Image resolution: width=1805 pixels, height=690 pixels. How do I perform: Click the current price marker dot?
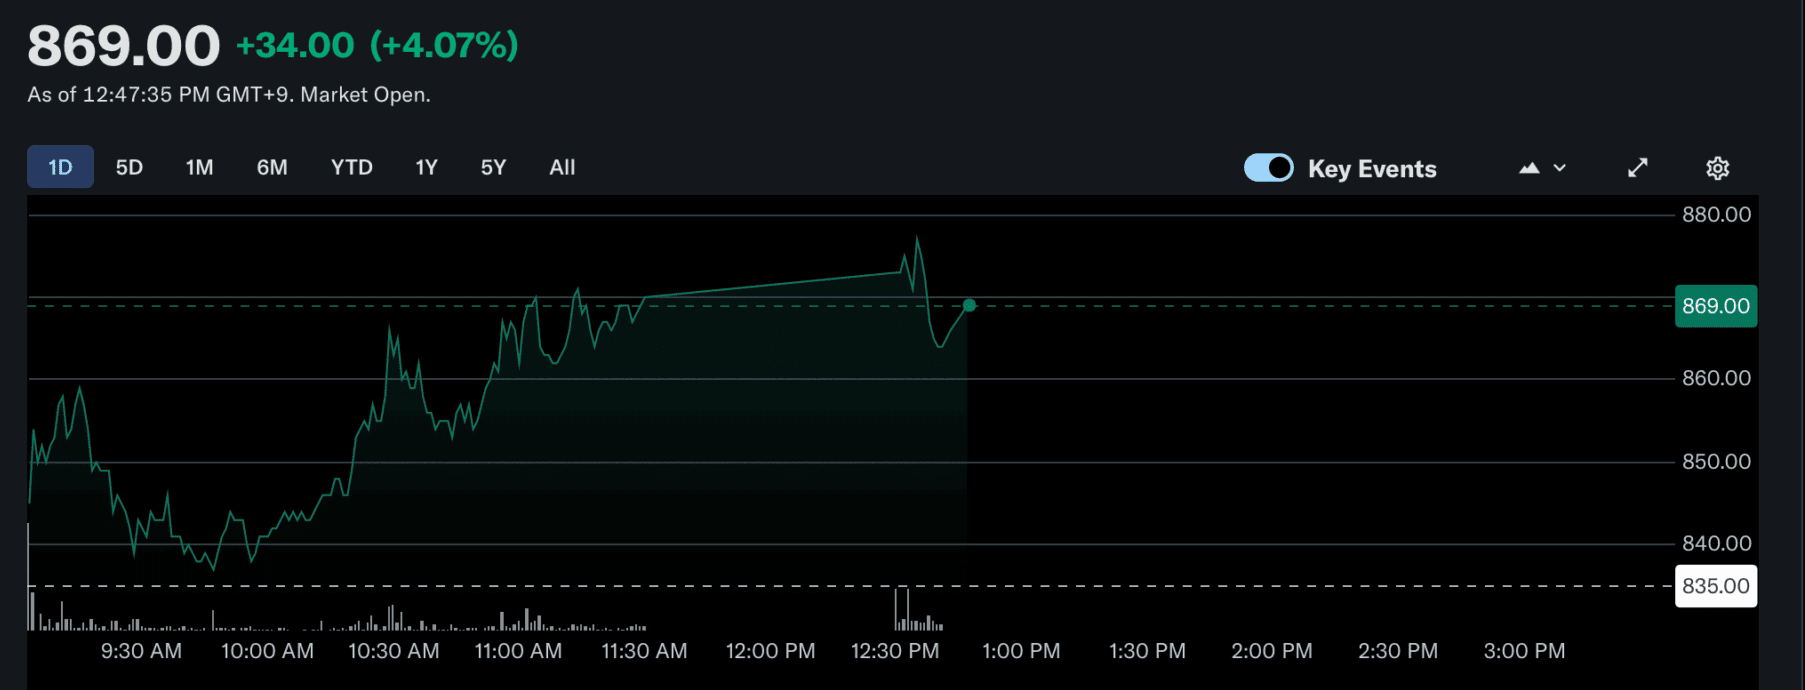coord(969,305)
